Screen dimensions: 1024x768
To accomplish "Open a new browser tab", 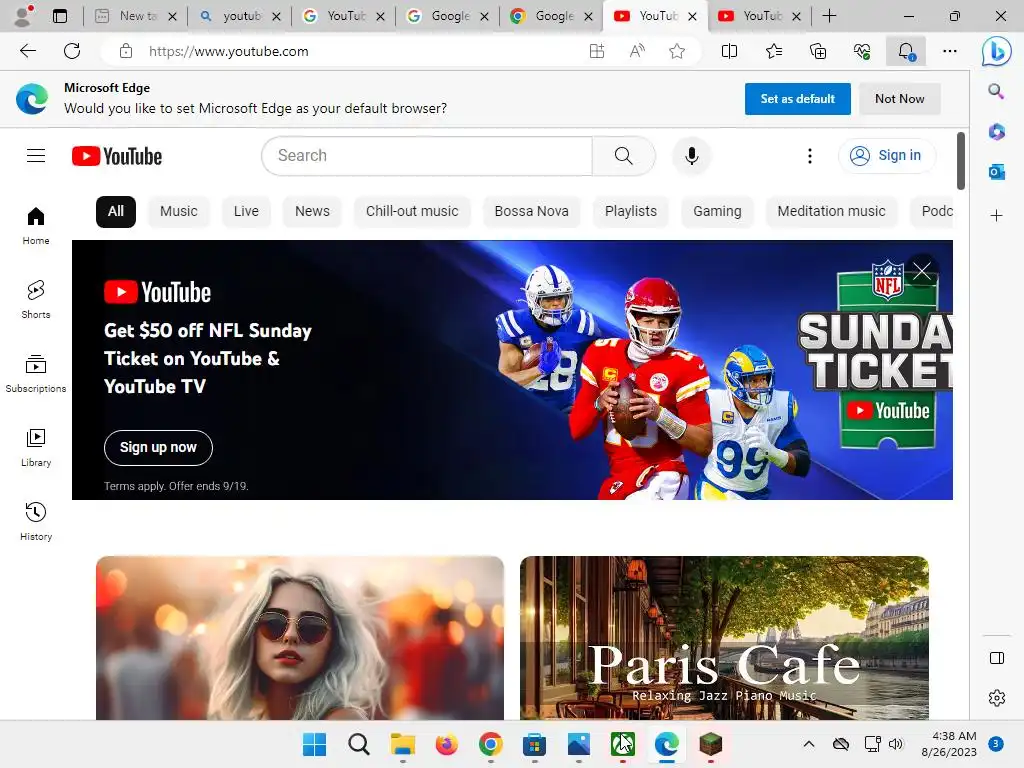I will [x=829, y=16].
